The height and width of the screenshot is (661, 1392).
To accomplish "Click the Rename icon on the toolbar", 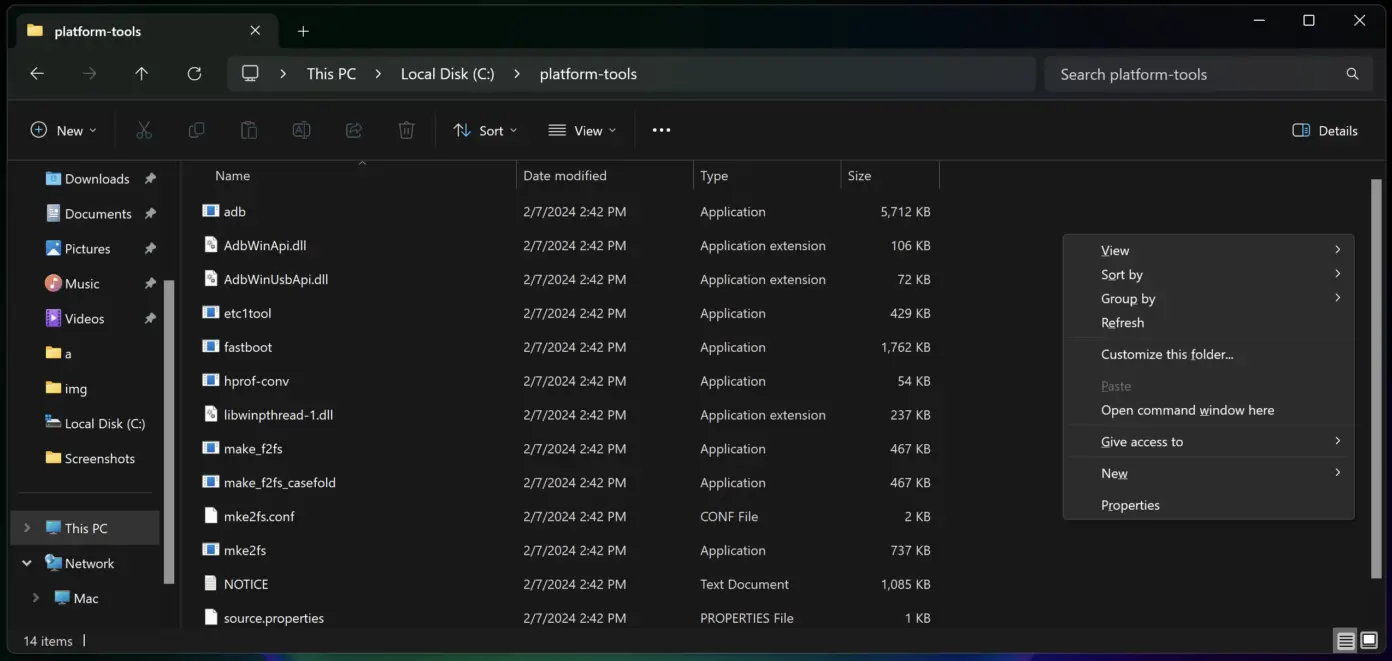I will coord(301,130).
